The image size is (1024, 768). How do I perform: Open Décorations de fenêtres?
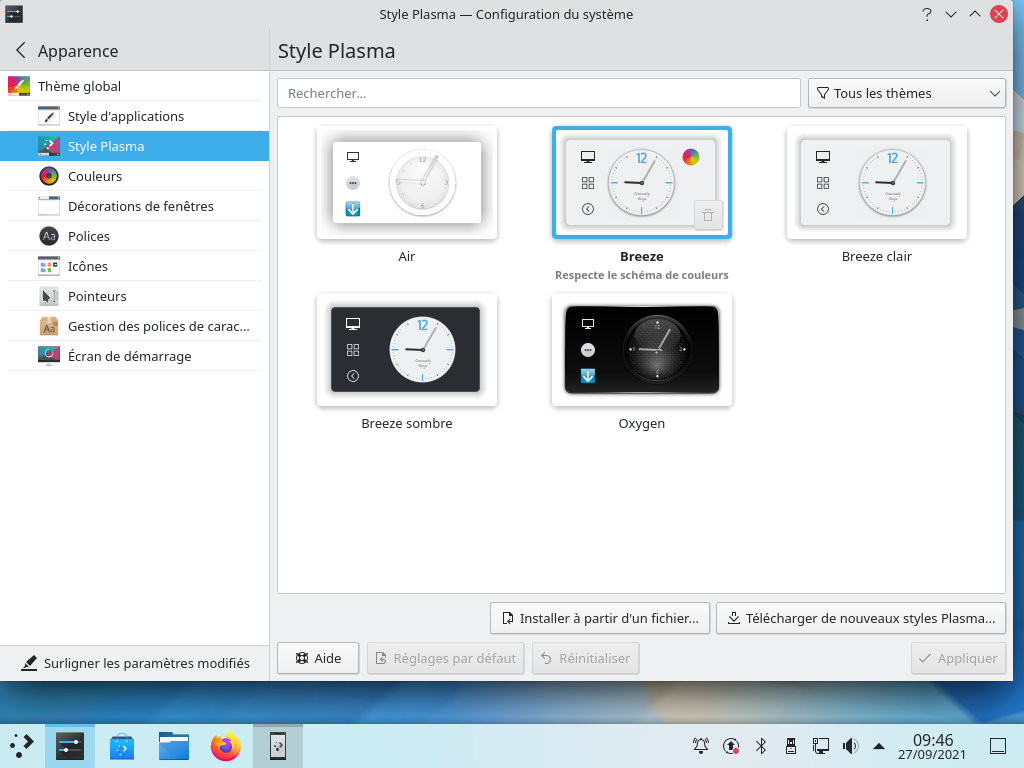pos(134,206)
